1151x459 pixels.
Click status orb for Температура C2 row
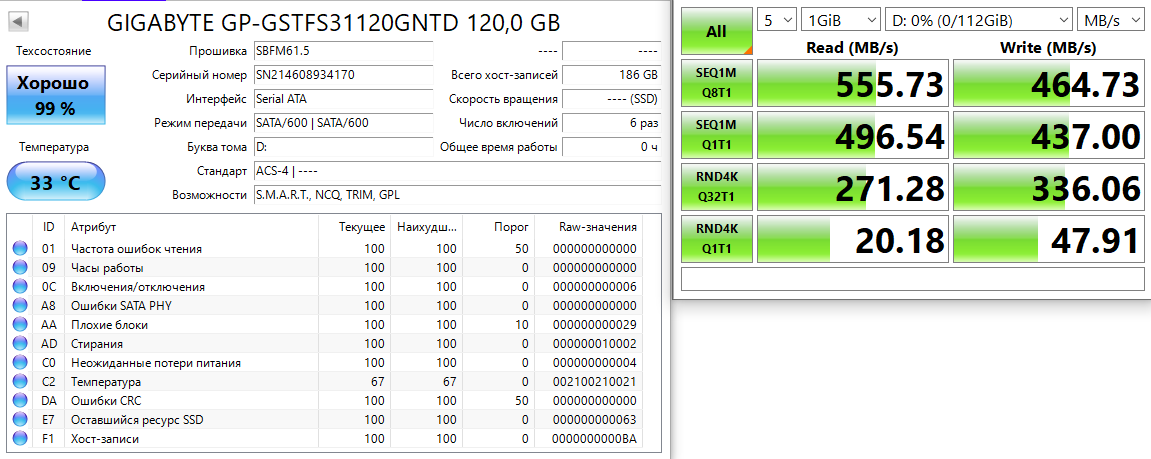point(20,382)
